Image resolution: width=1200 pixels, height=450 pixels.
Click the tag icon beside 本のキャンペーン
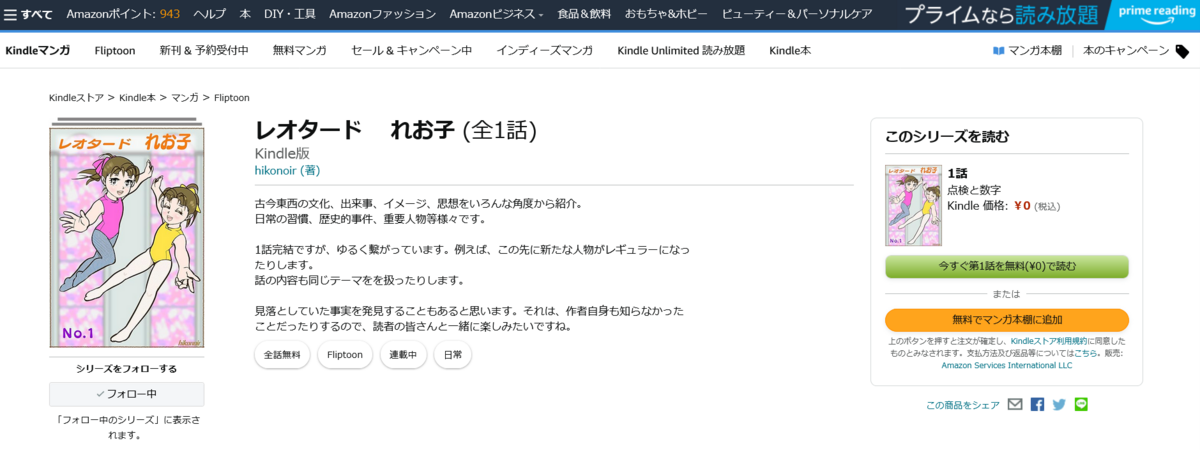point(1183,50)
